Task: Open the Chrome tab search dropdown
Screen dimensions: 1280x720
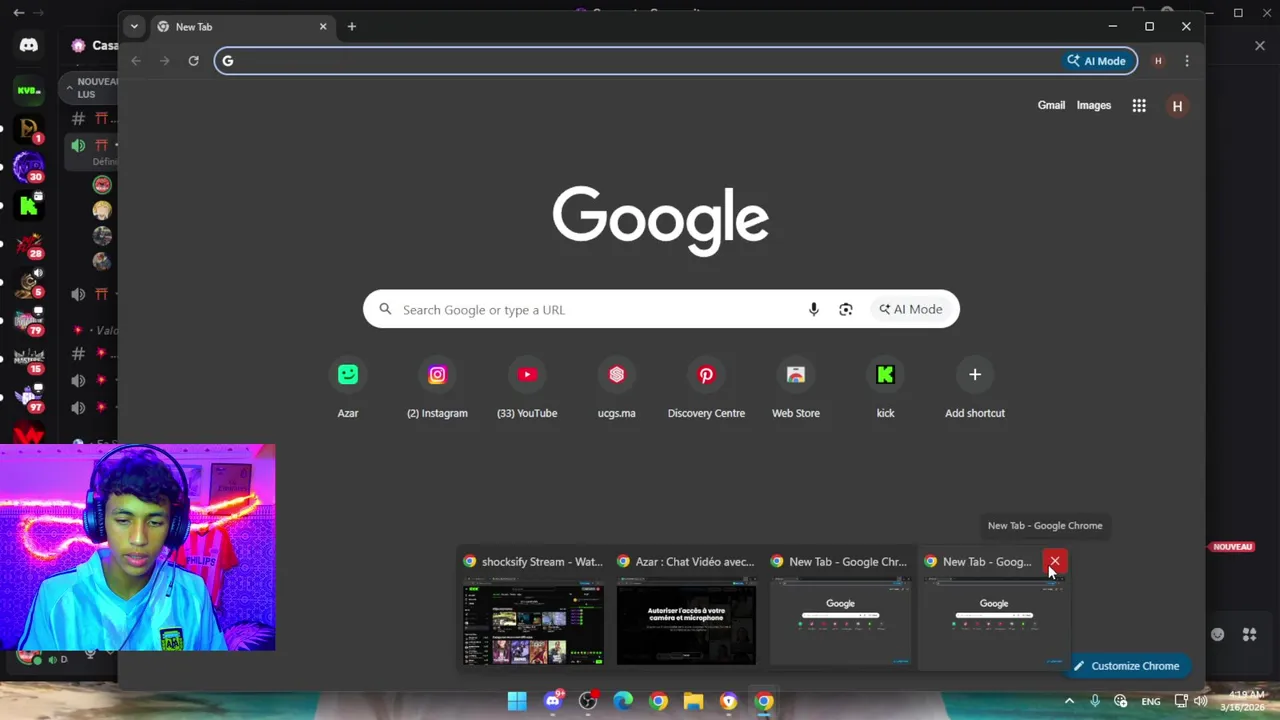Action: 134,27
